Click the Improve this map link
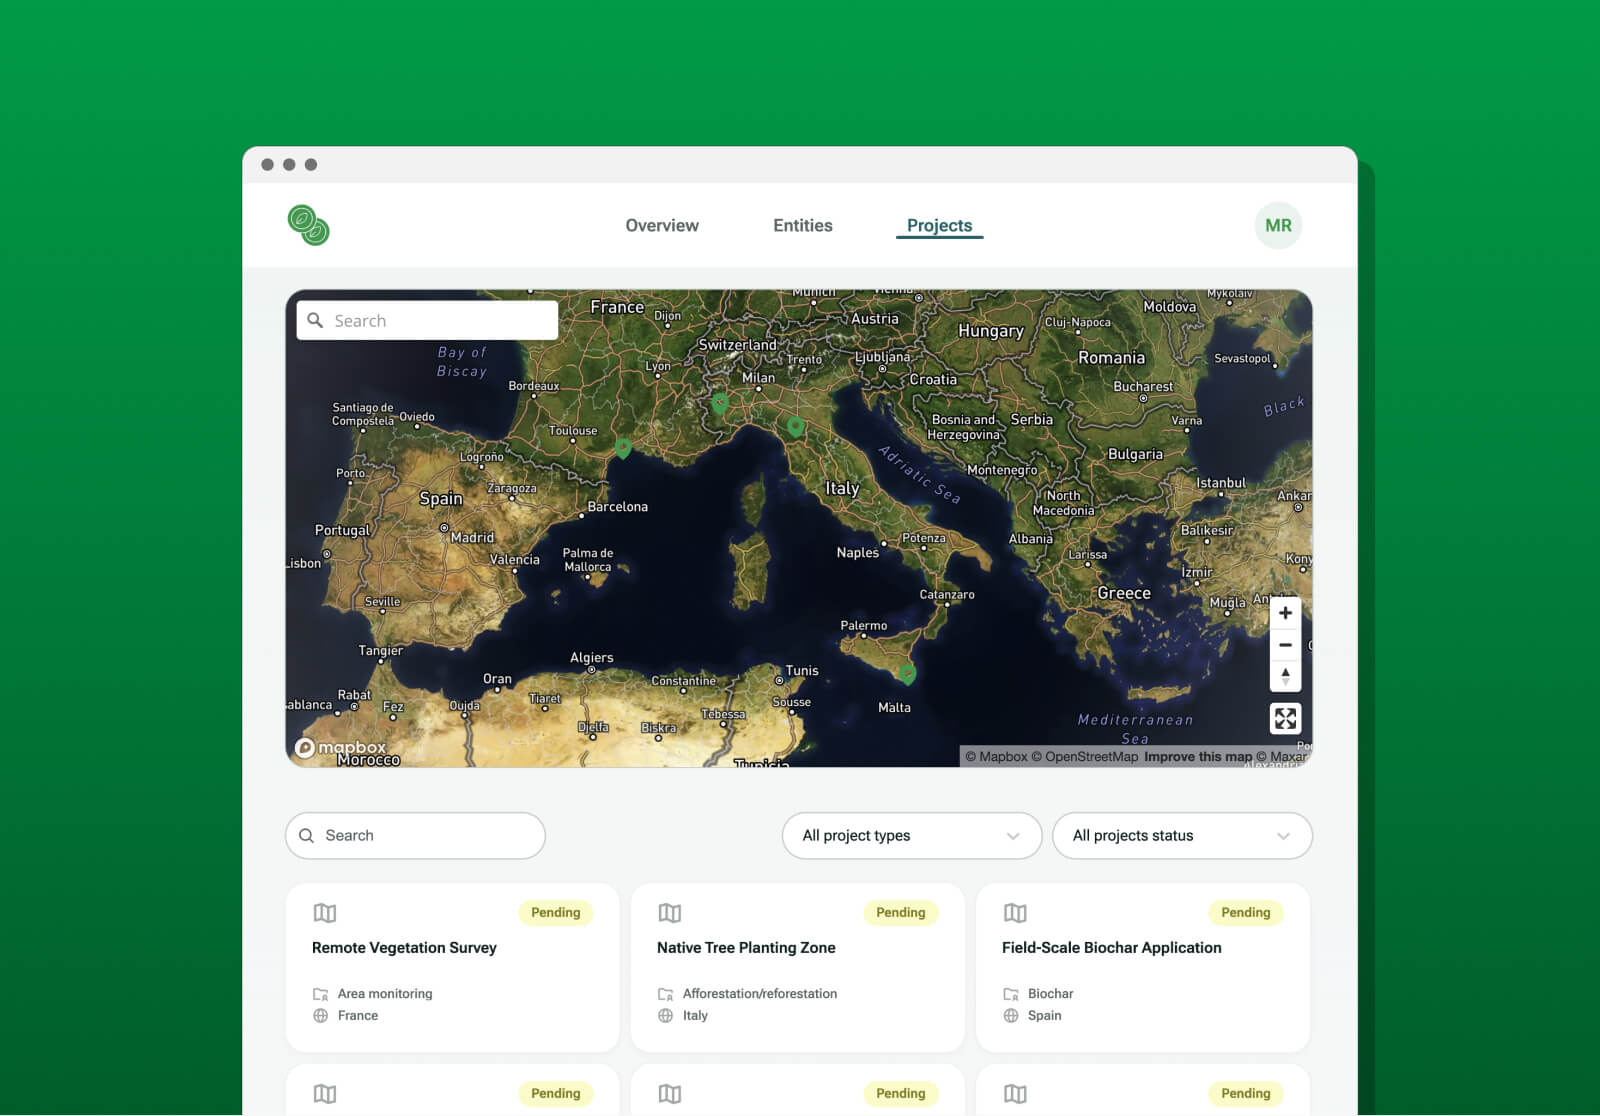This screenshot has height=1116, width=1600. (x=1197, y=757)
